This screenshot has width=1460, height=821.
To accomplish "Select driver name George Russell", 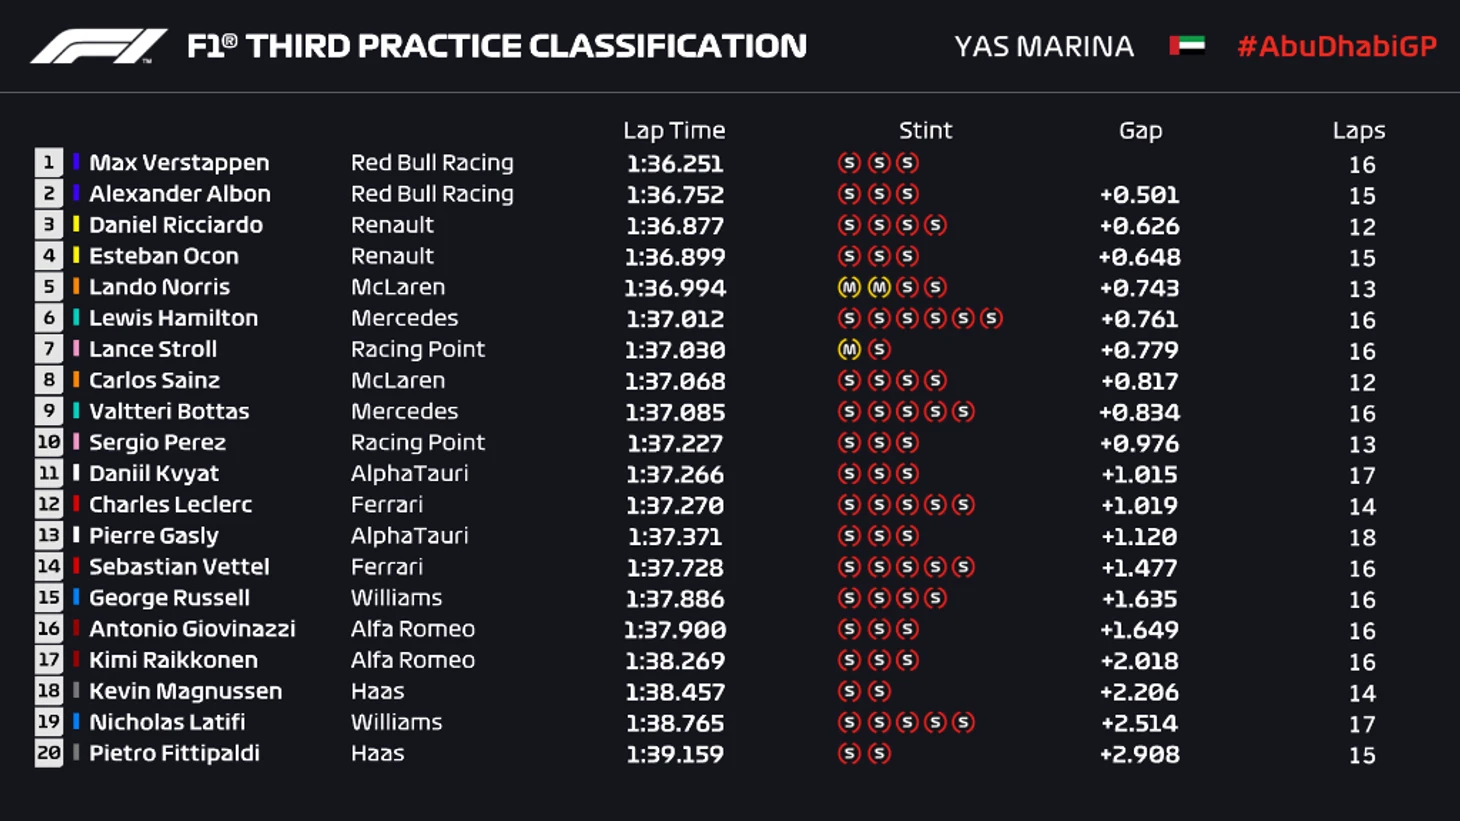I will (169, 598).
